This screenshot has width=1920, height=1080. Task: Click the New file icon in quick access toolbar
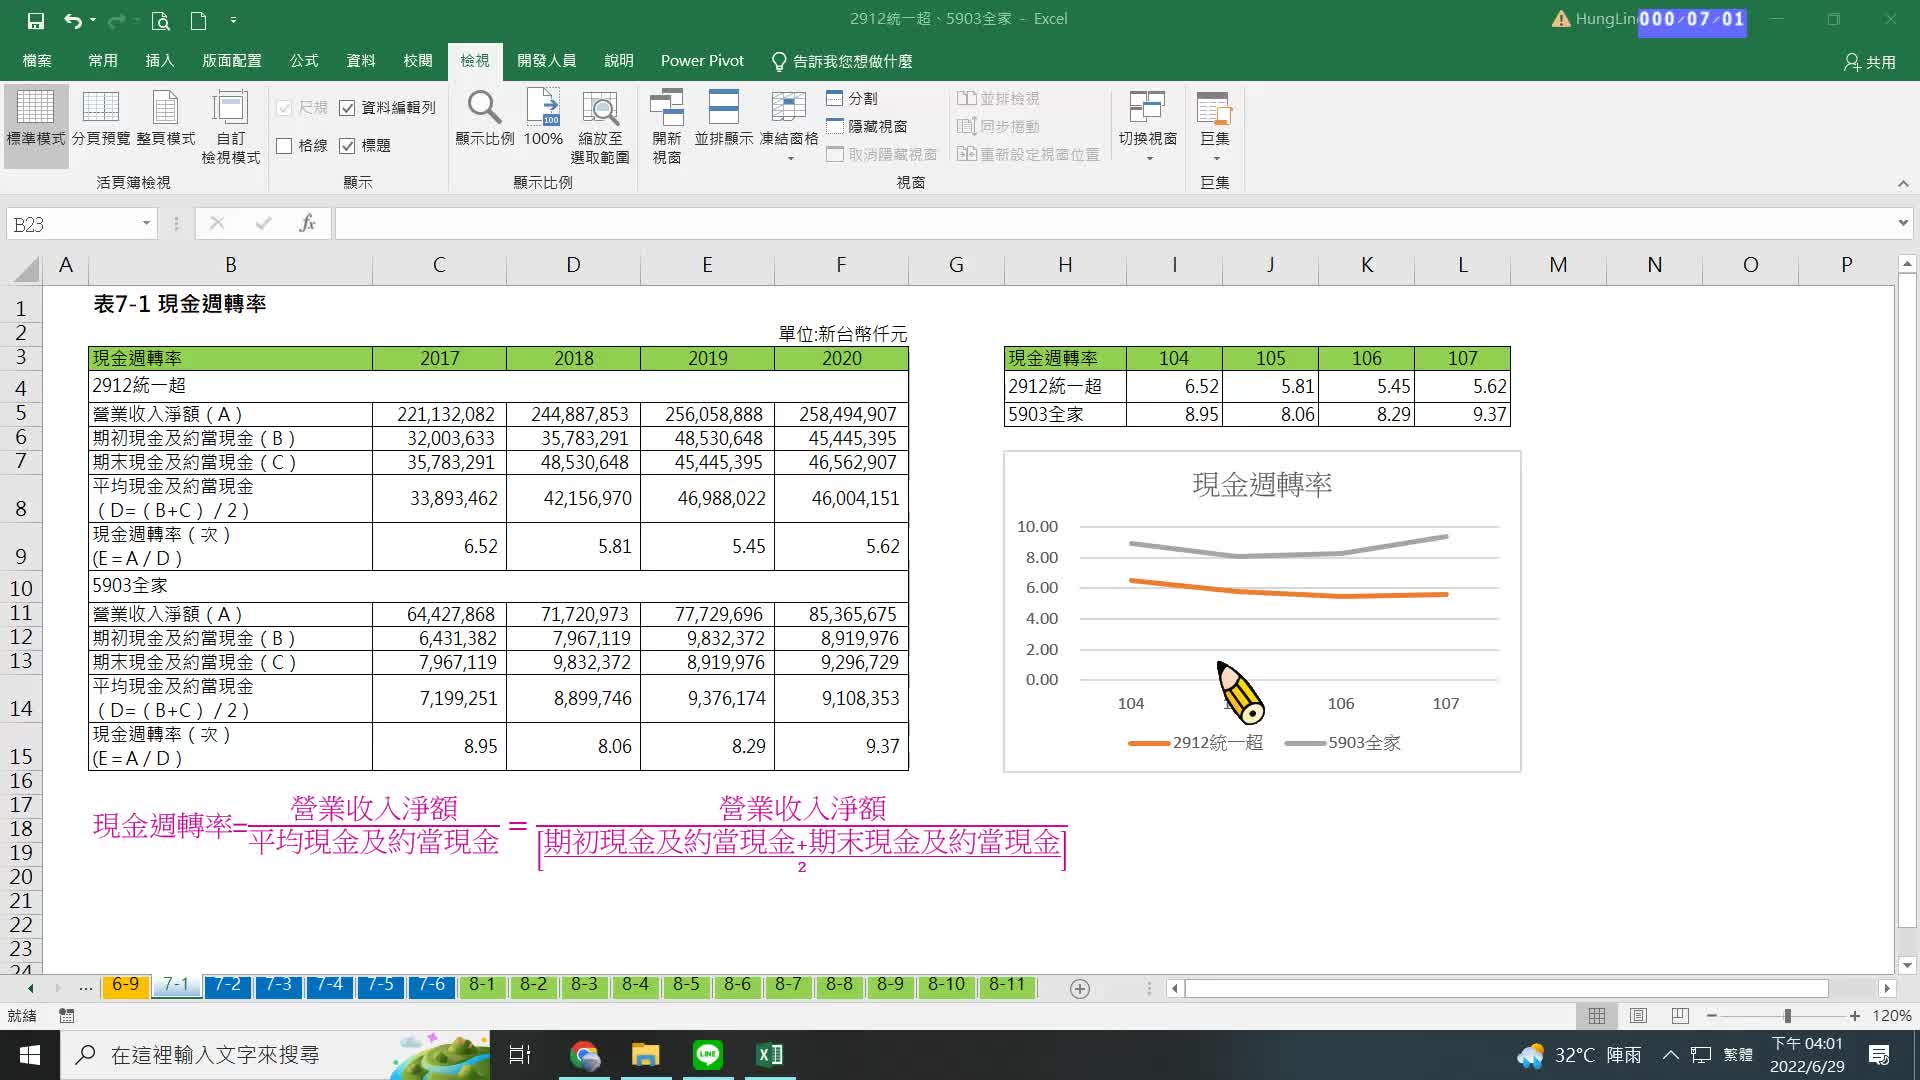(198, 20)
